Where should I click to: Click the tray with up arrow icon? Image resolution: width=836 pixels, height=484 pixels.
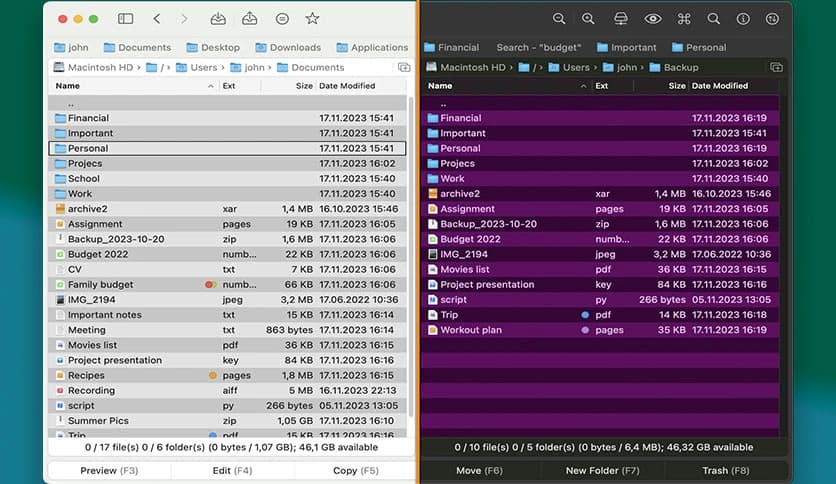point(250,19)
